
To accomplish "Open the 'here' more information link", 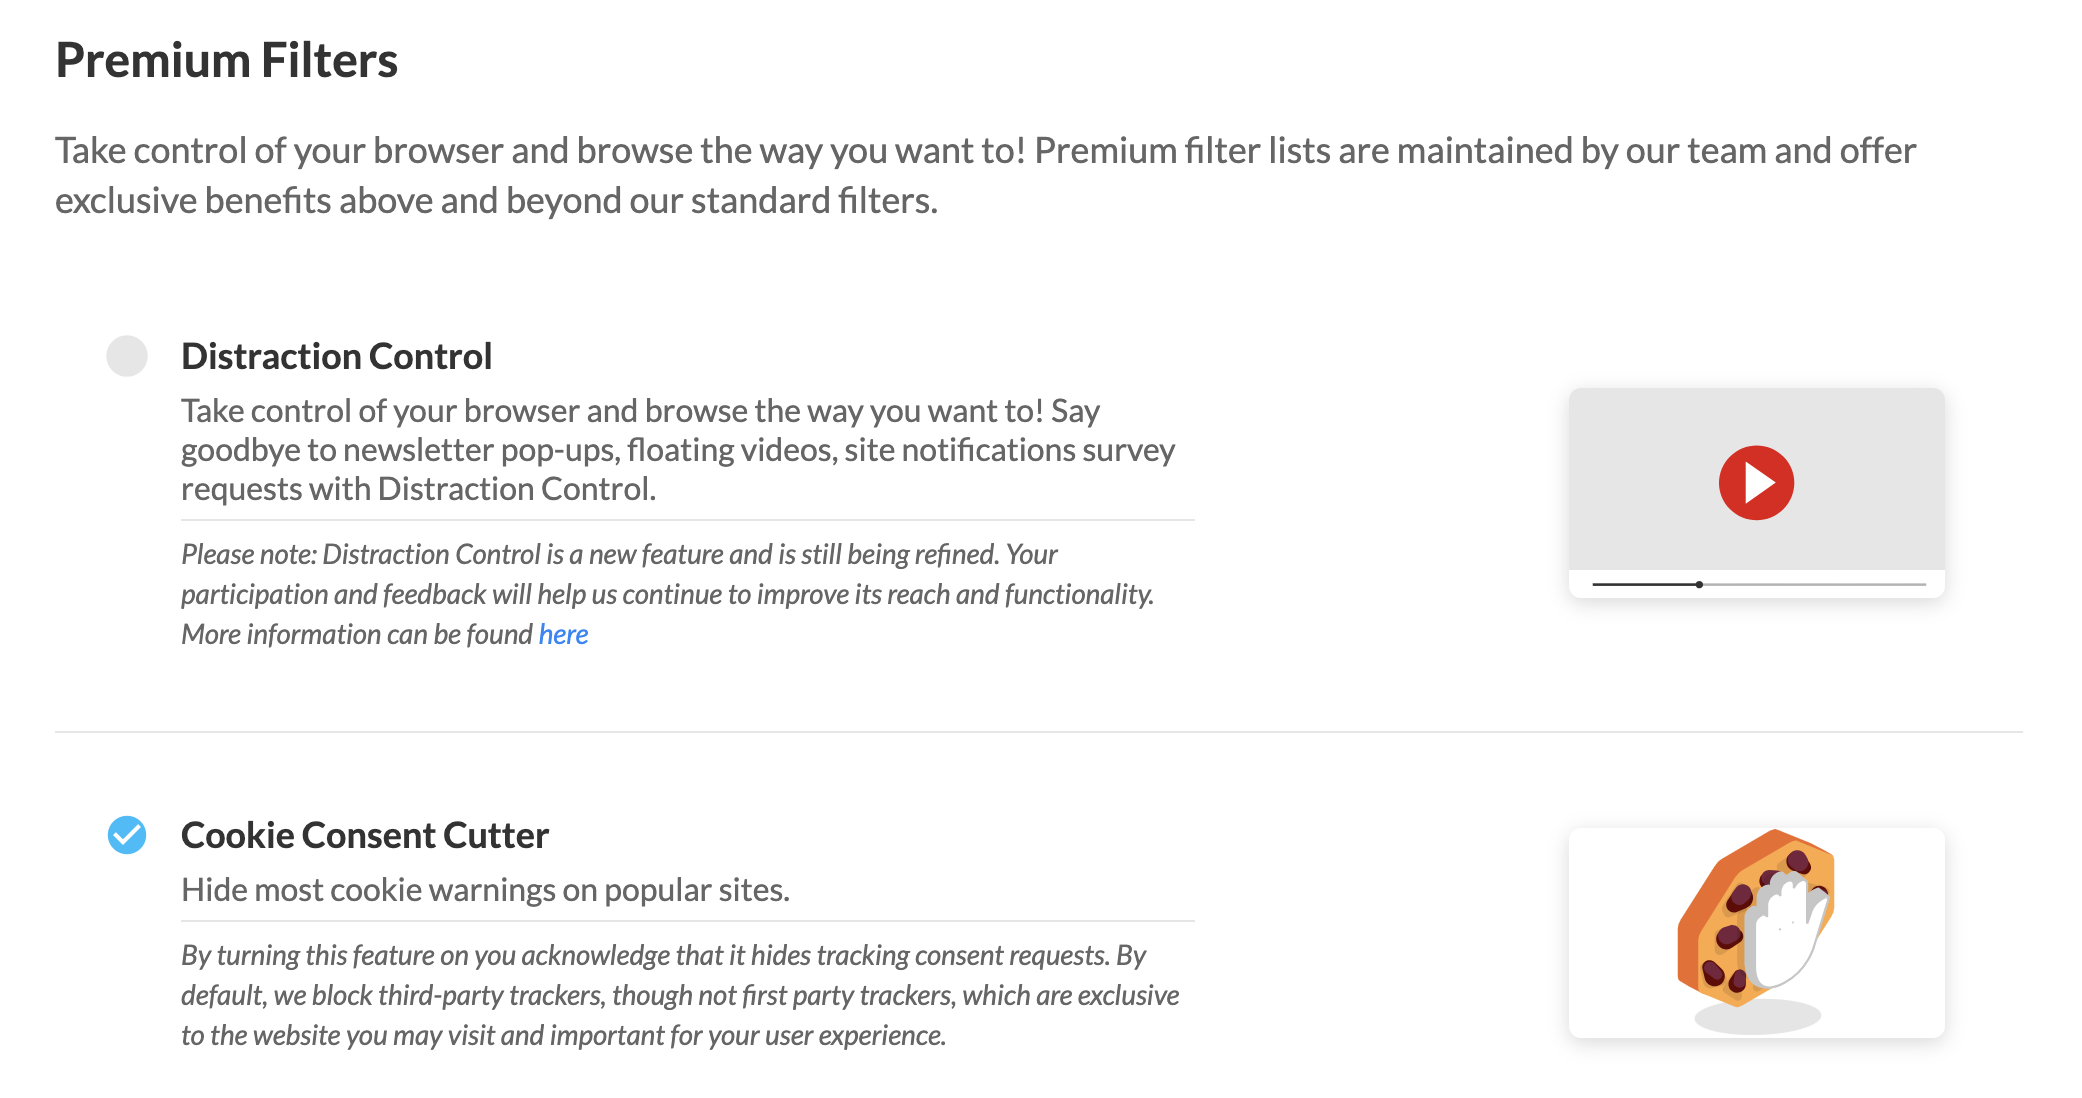I will point(563,634).
